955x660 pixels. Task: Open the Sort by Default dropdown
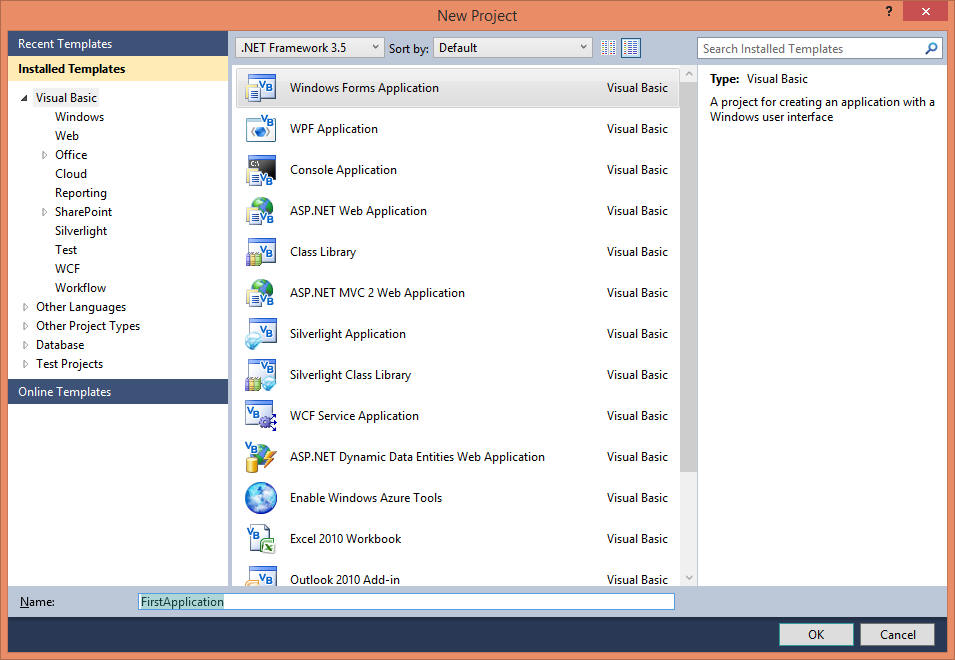pyautogui.click(x=512, y=47)
